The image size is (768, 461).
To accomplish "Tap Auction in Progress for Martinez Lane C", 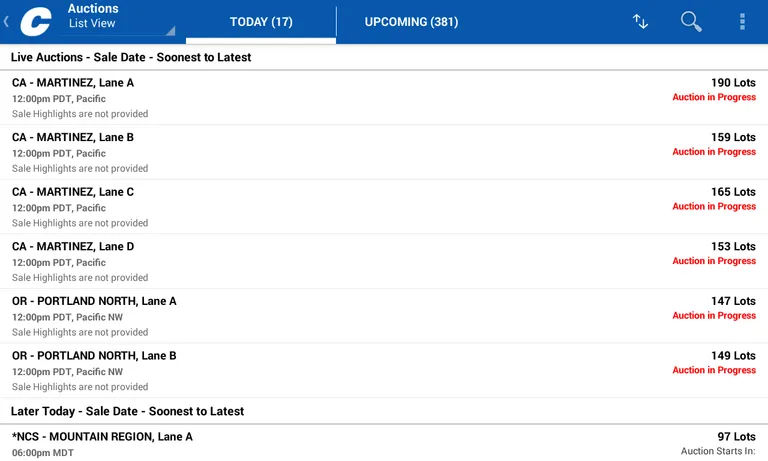I will [714, 206].
